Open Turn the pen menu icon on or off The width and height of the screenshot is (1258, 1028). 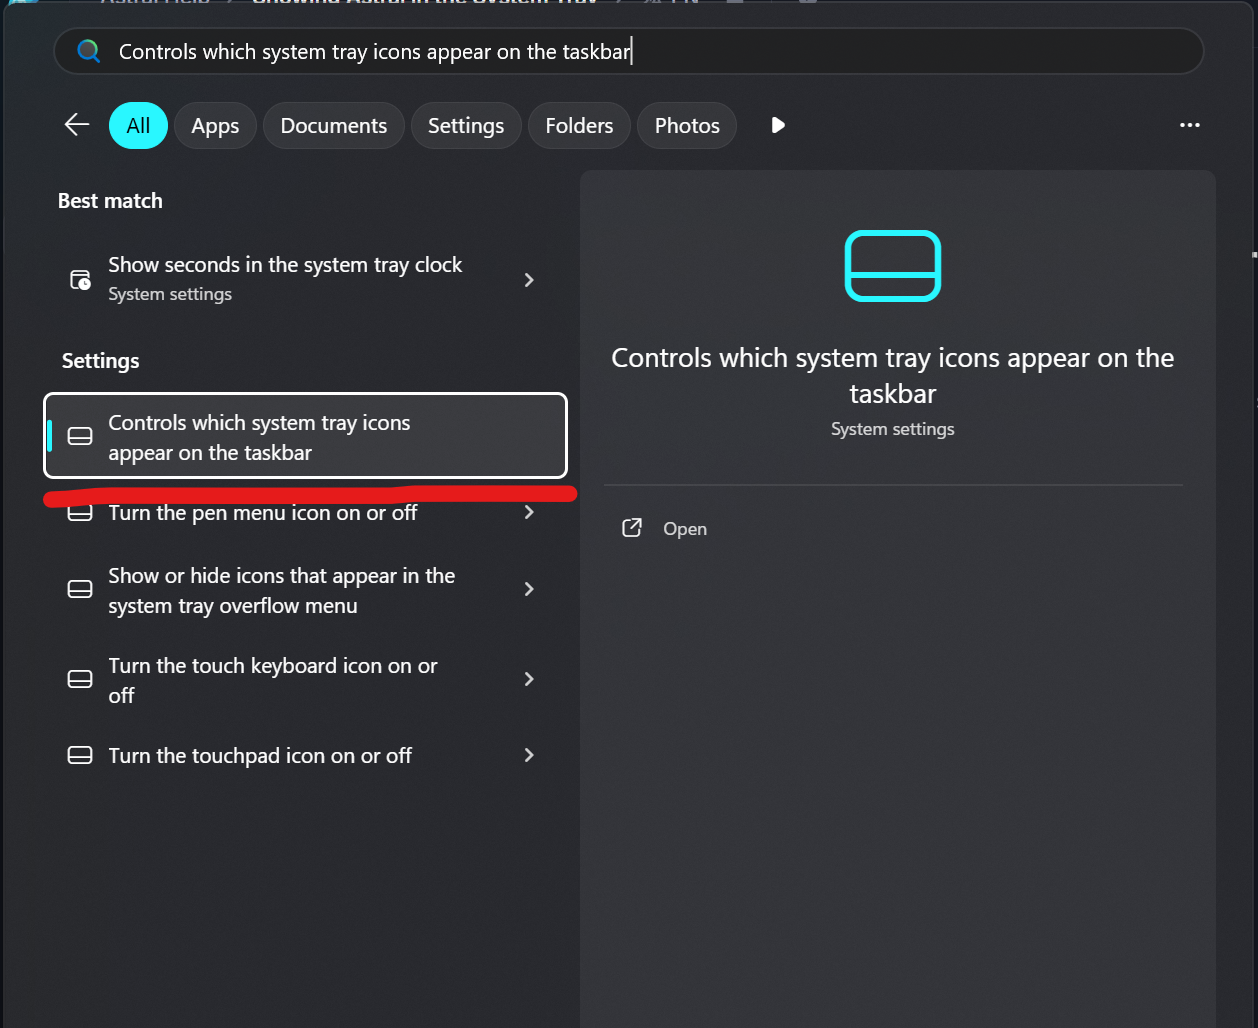305,513
